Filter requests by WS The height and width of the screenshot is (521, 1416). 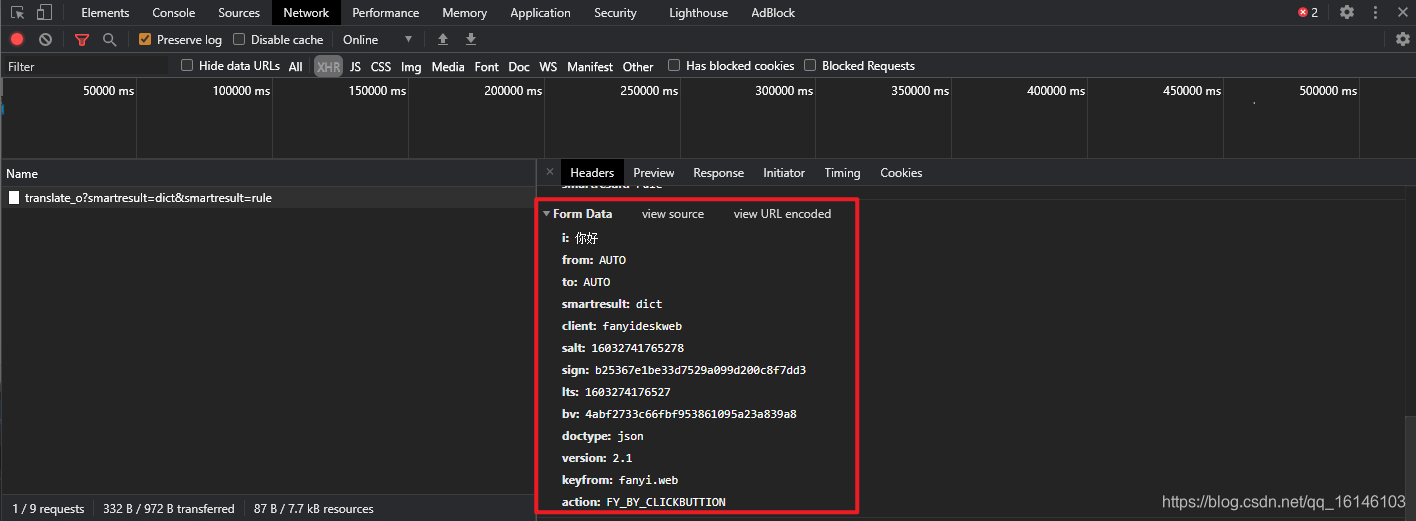pyautogui.click(x=548, y=66)
